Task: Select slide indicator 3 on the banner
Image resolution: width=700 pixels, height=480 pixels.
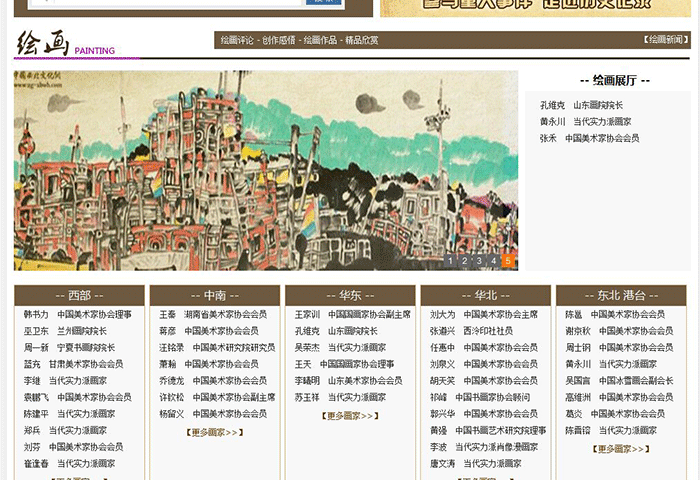Action: [x=479, y=261]
